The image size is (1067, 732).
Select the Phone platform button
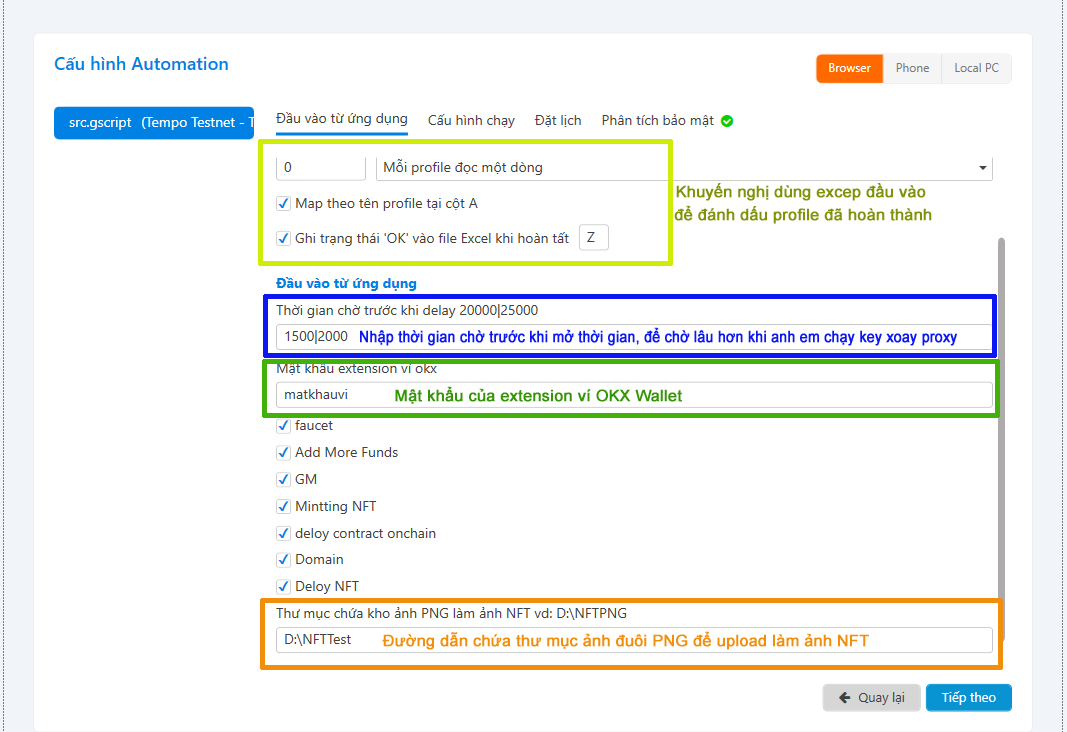(912, 68)
